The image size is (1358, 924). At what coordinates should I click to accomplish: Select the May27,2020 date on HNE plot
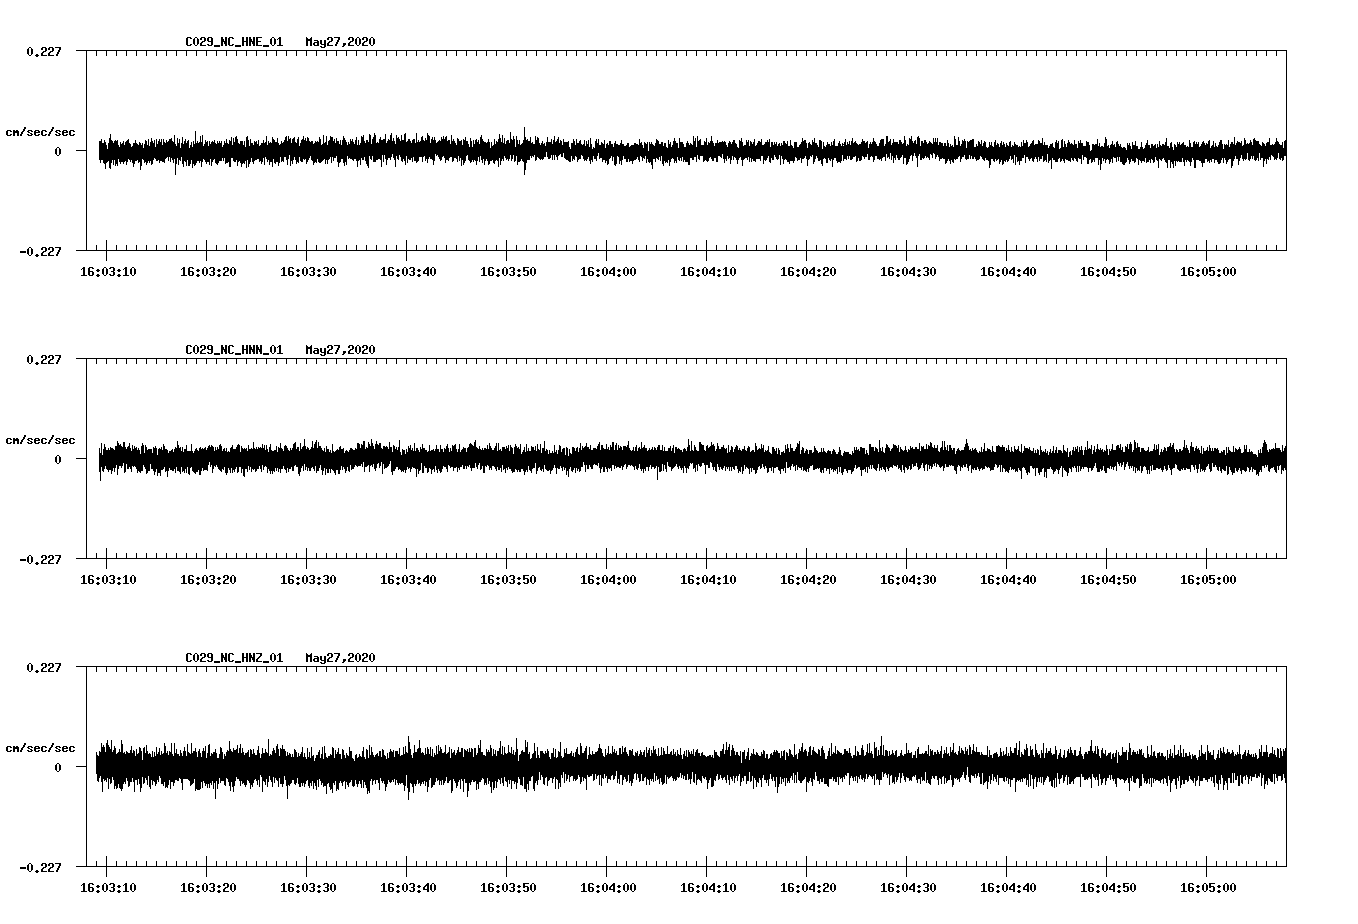[x=340, y=42]
